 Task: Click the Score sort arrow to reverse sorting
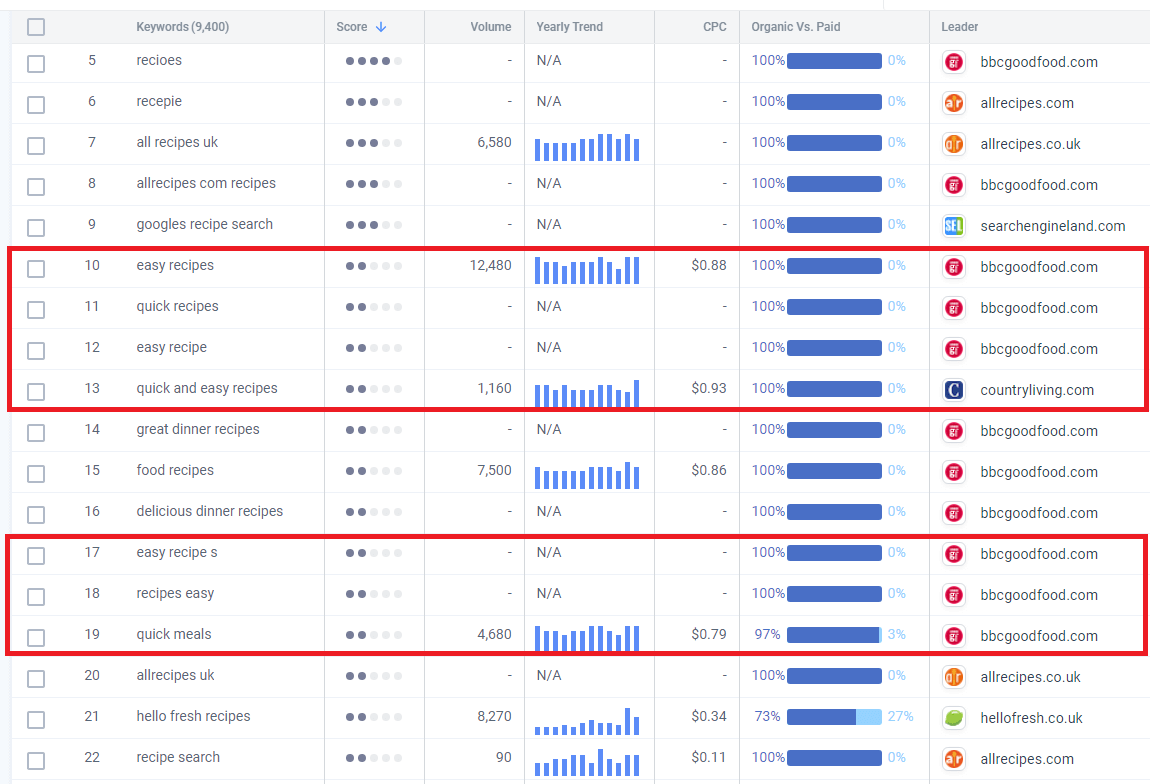[380, 27]
